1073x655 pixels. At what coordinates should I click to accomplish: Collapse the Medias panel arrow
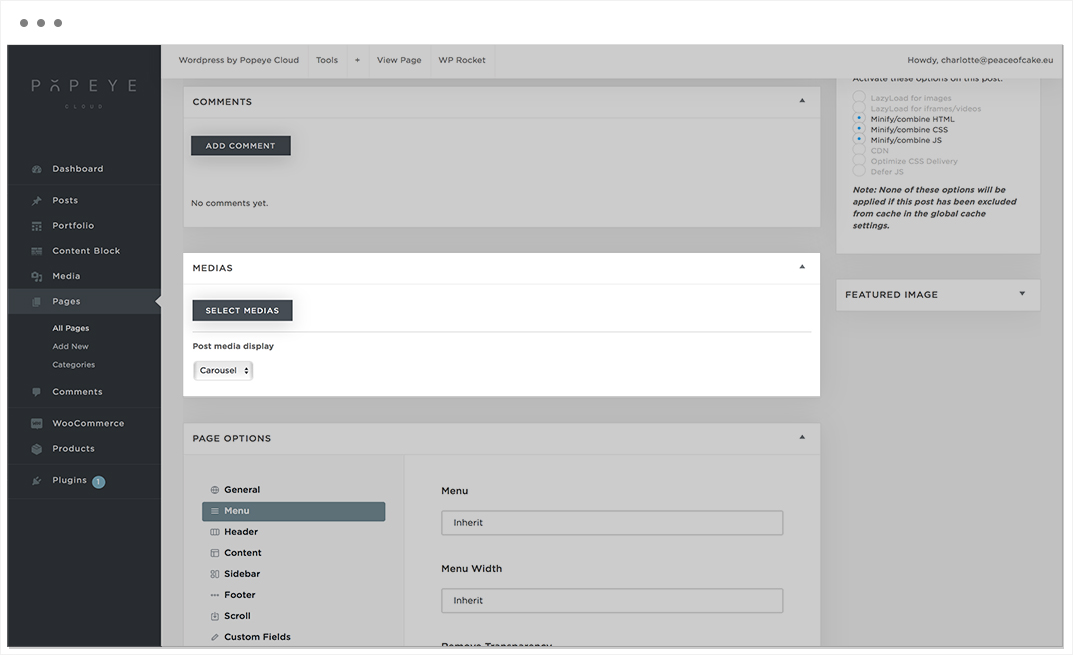coord(802,268)
